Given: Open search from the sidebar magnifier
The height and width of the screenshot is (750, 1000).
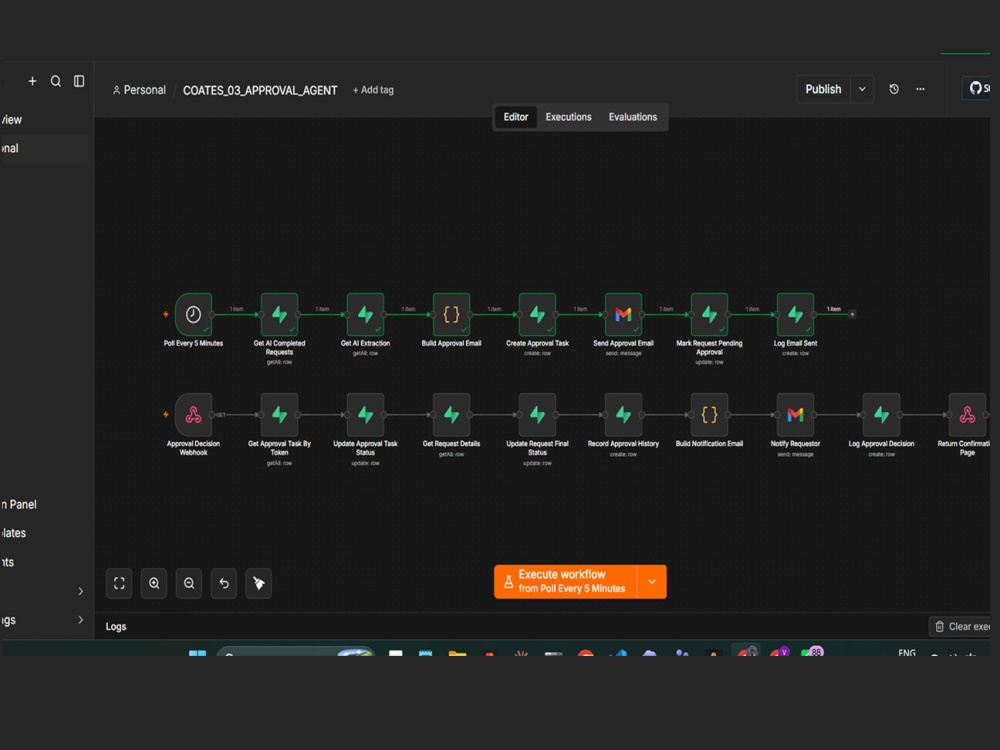Looking at the screenshot, I should [56, 81].
